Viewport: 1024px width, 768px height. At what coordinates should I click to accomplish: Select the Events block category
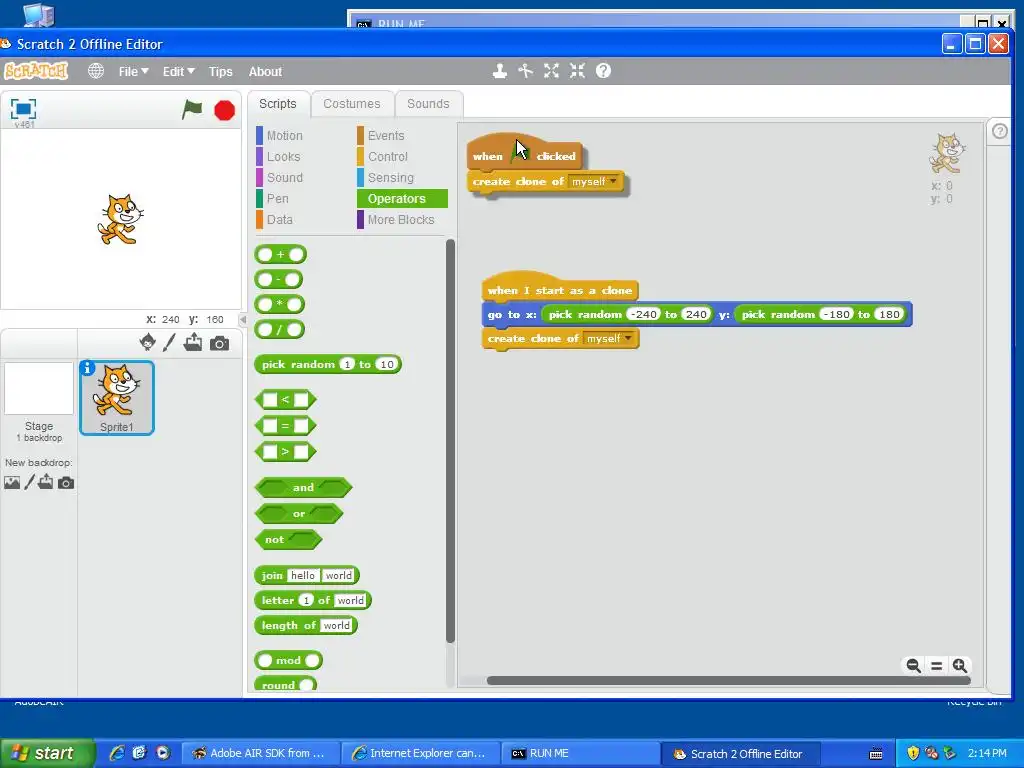[386, 135]
